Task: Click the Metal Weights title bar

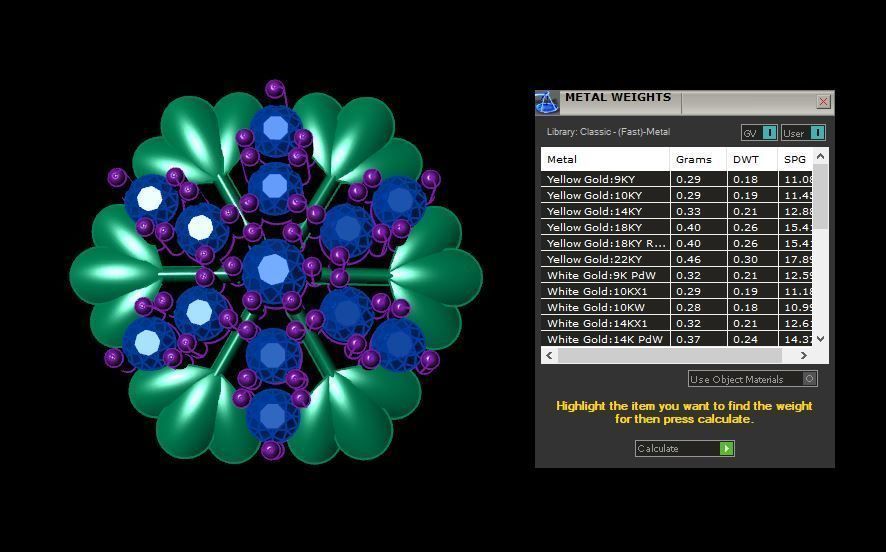Action: click(687, 103)
